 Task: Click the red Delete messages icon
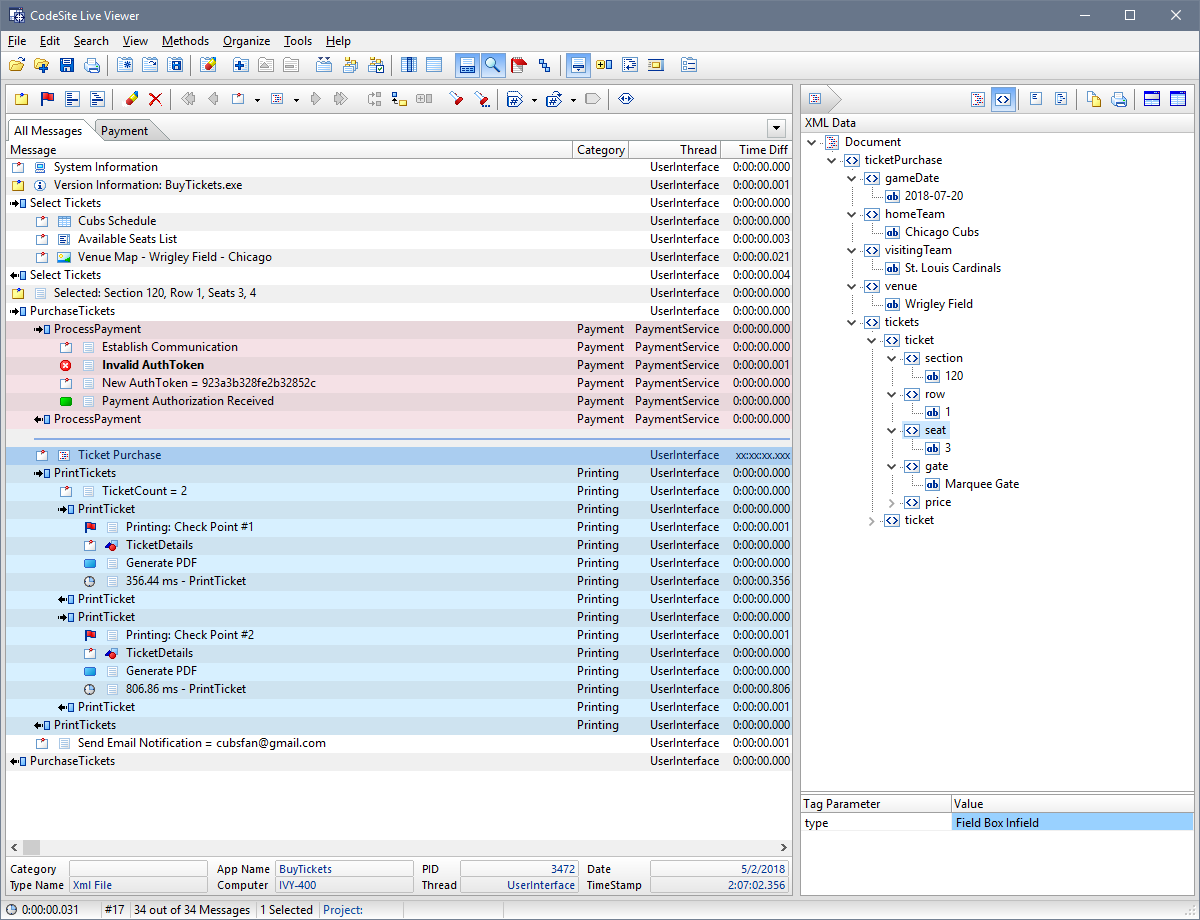(x=156, y=98)
